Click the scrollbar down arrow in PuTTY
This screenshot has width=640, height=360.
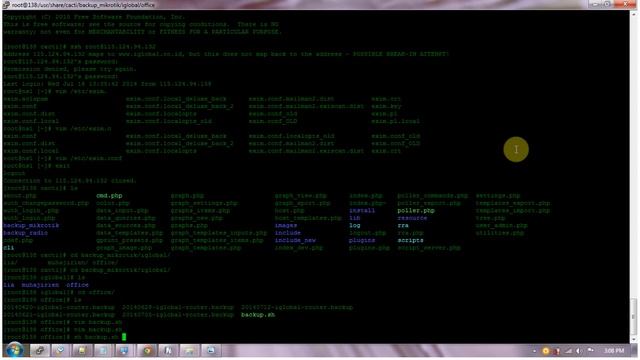click(x=633, y=339)
